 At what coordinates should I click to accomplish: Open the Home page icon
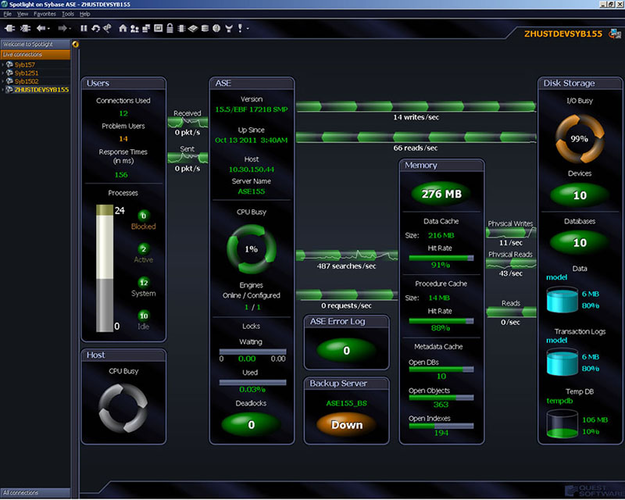123,28
